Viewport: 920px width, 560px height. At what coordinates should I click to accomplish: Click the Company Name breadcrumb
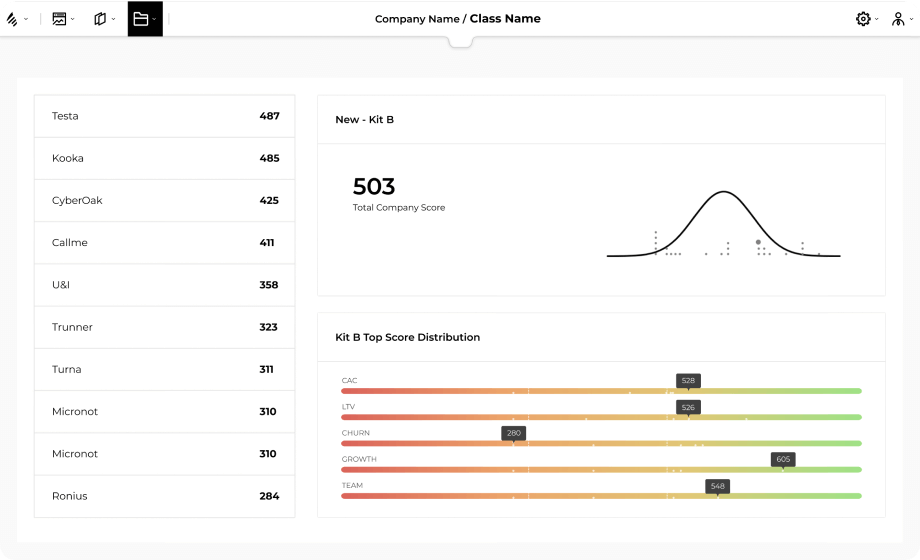point(417,19)
